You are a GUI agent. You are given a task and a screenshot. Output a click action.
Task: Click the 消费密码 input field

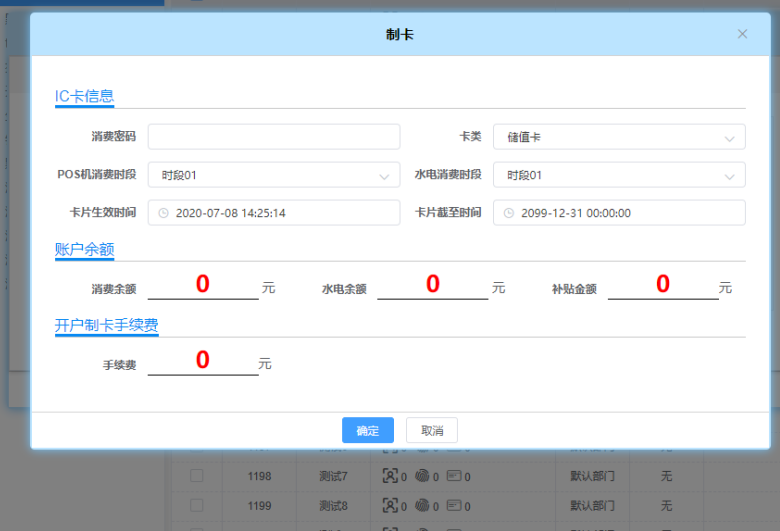tap(273, 137)
